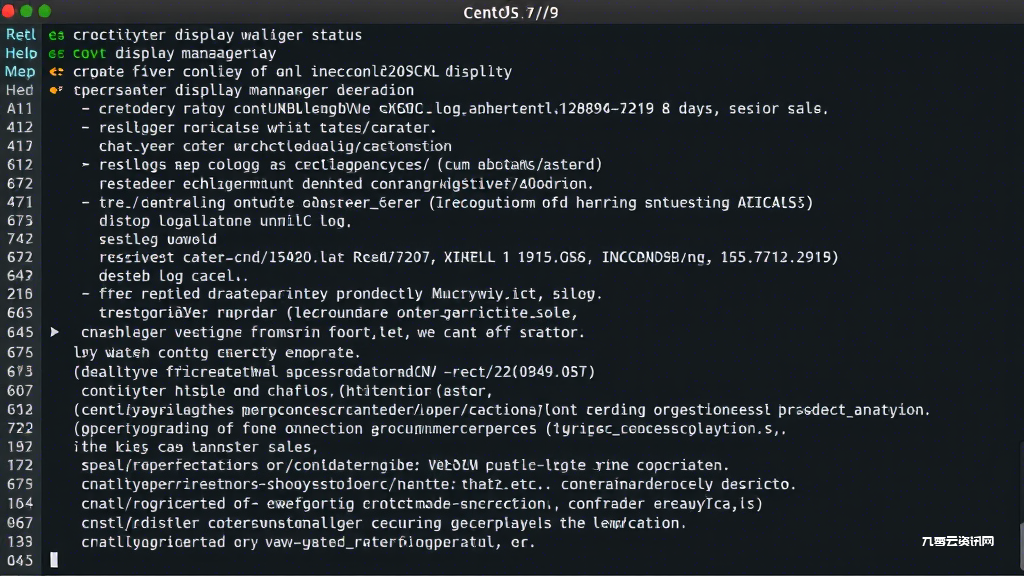Click the 'covt' green command text
The width and height of the screenshot is (1024, 576).
pos(89,54)
